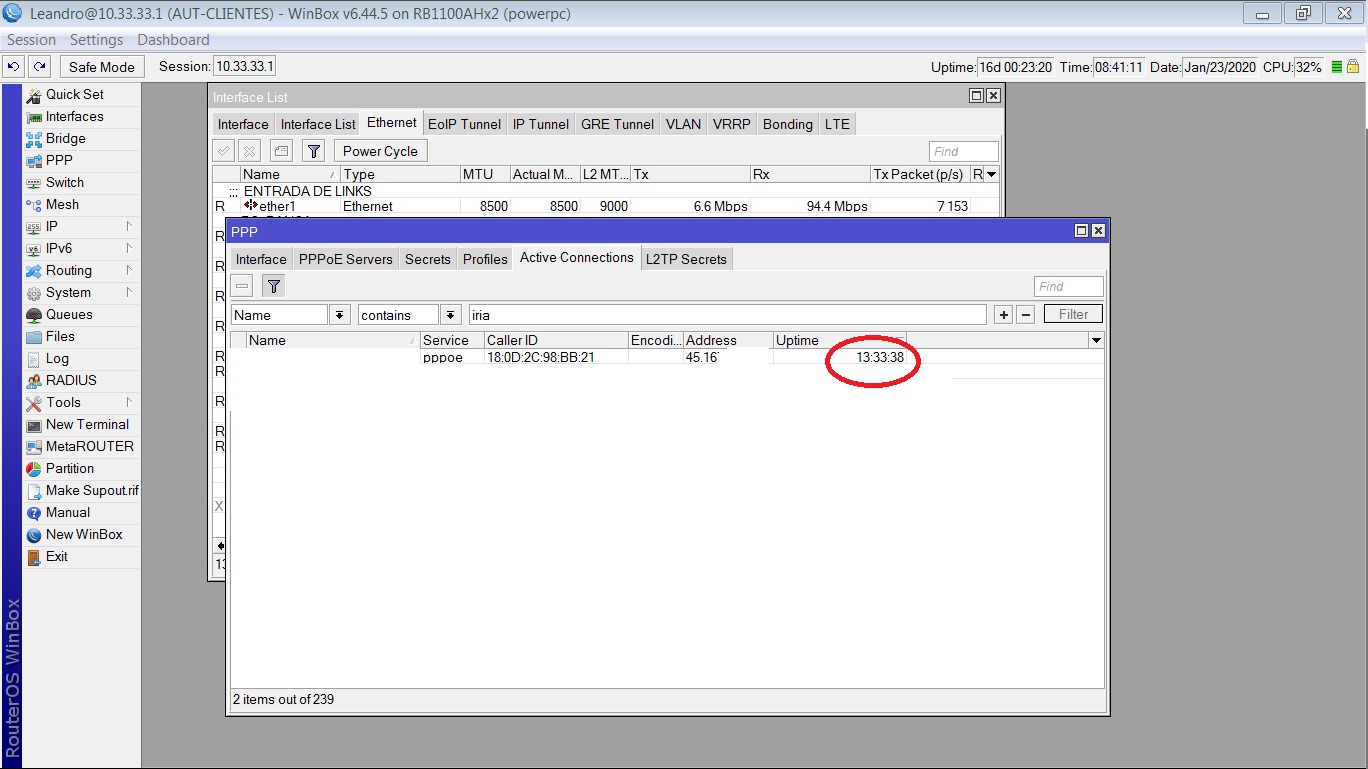This screenshot has width=1368, height=769.
Task: Expand the Tools submenu in sidebar
Action: [129, 402]
